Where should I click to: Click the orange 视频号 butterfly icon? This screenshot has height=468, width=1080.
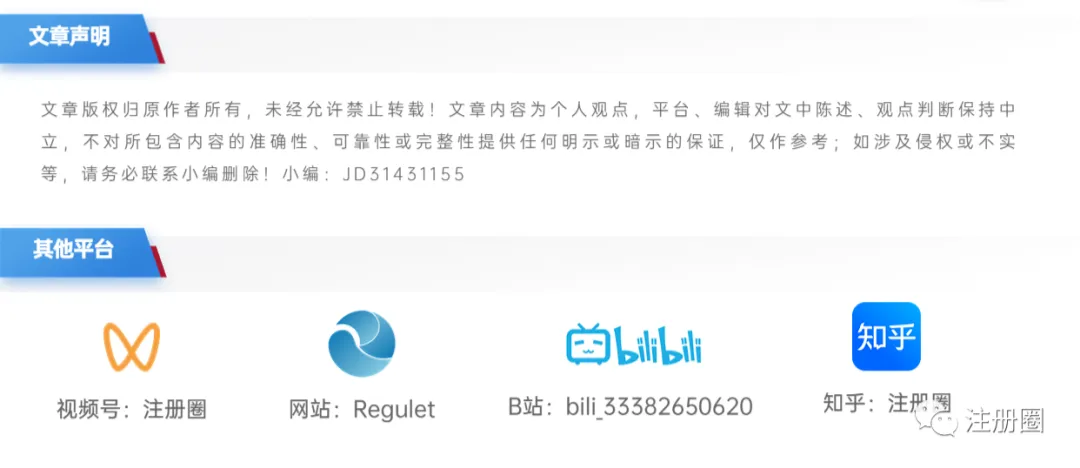132,347
